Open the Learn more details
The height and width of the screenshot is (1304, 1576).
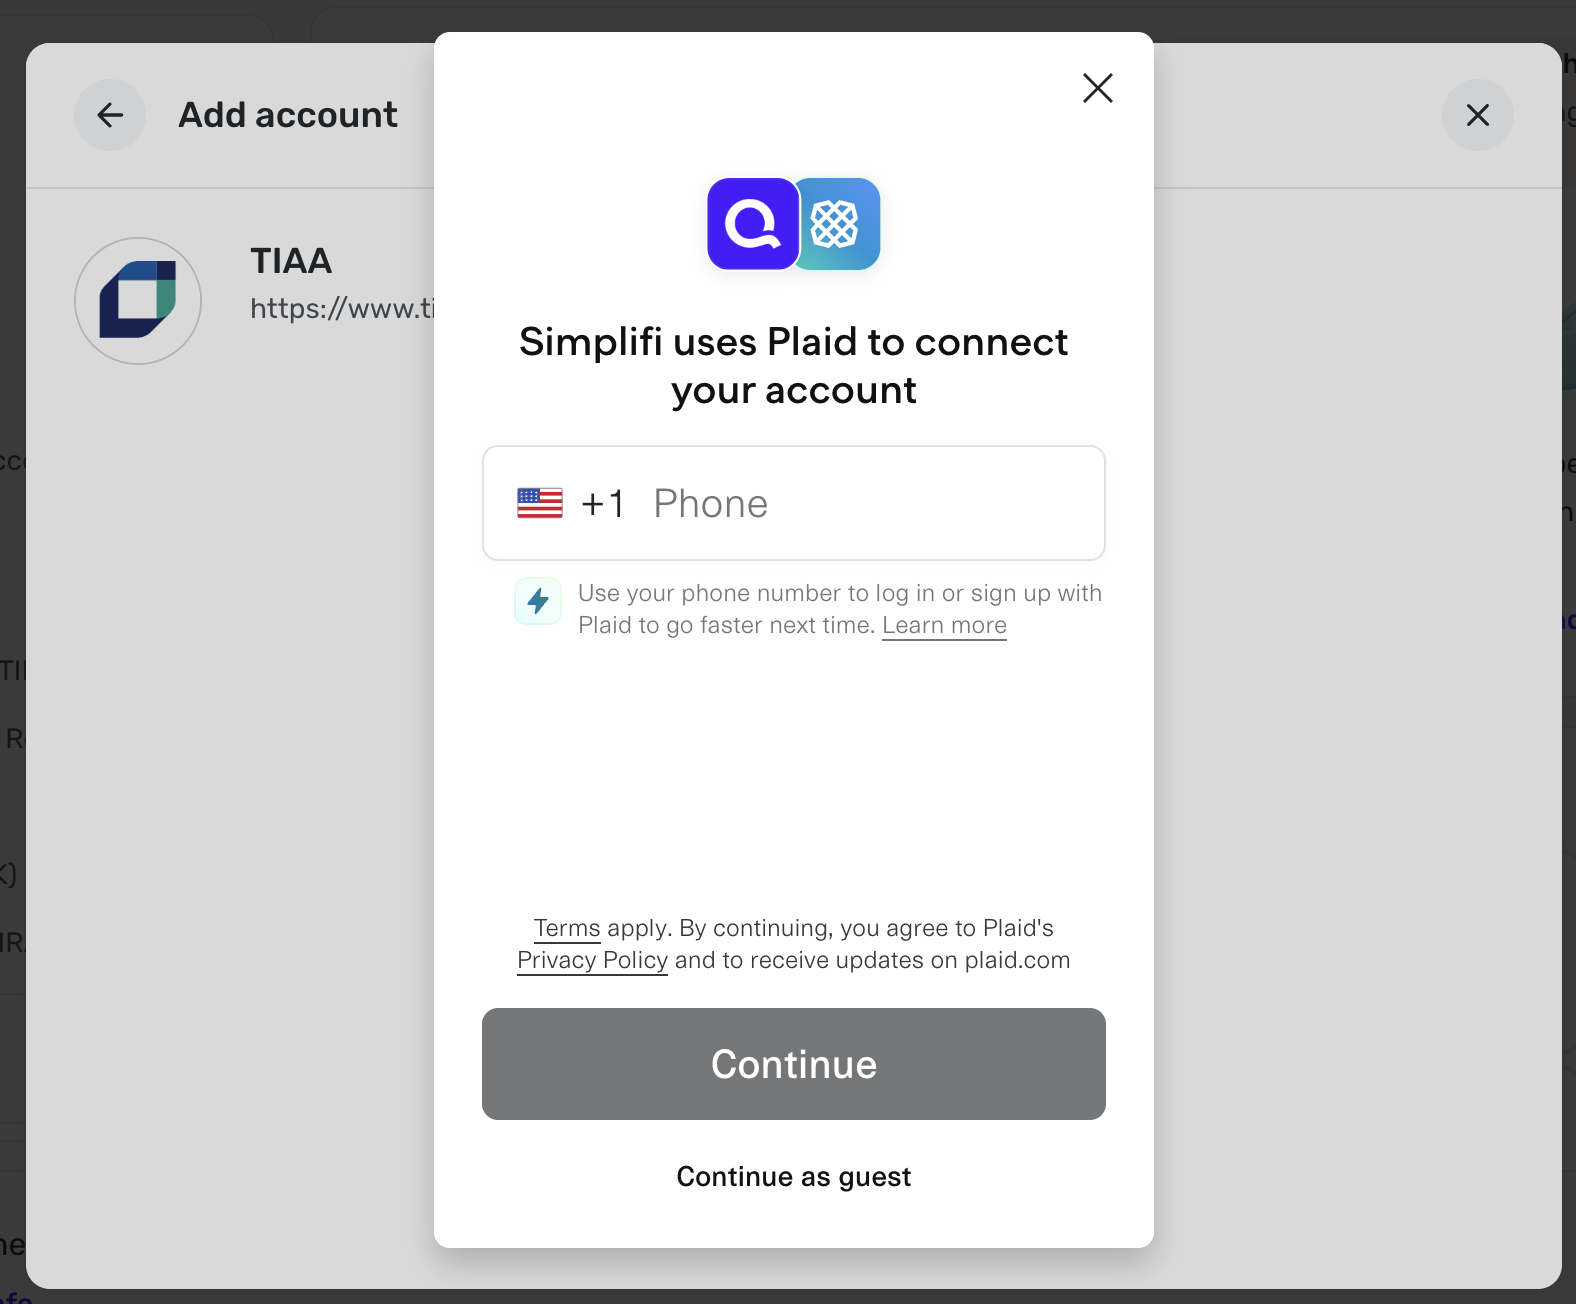pyautogui.click(x=943, y=624)
